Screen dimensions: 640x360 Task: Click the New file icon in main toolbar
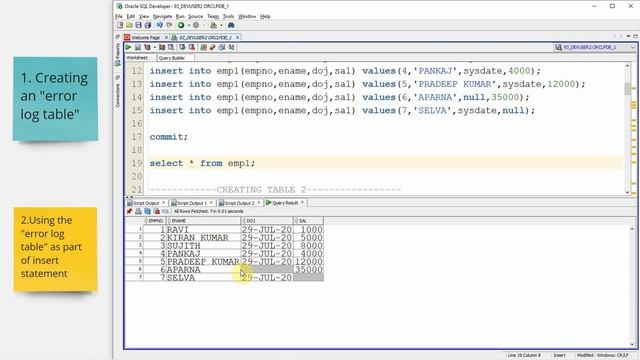(120, 25)
